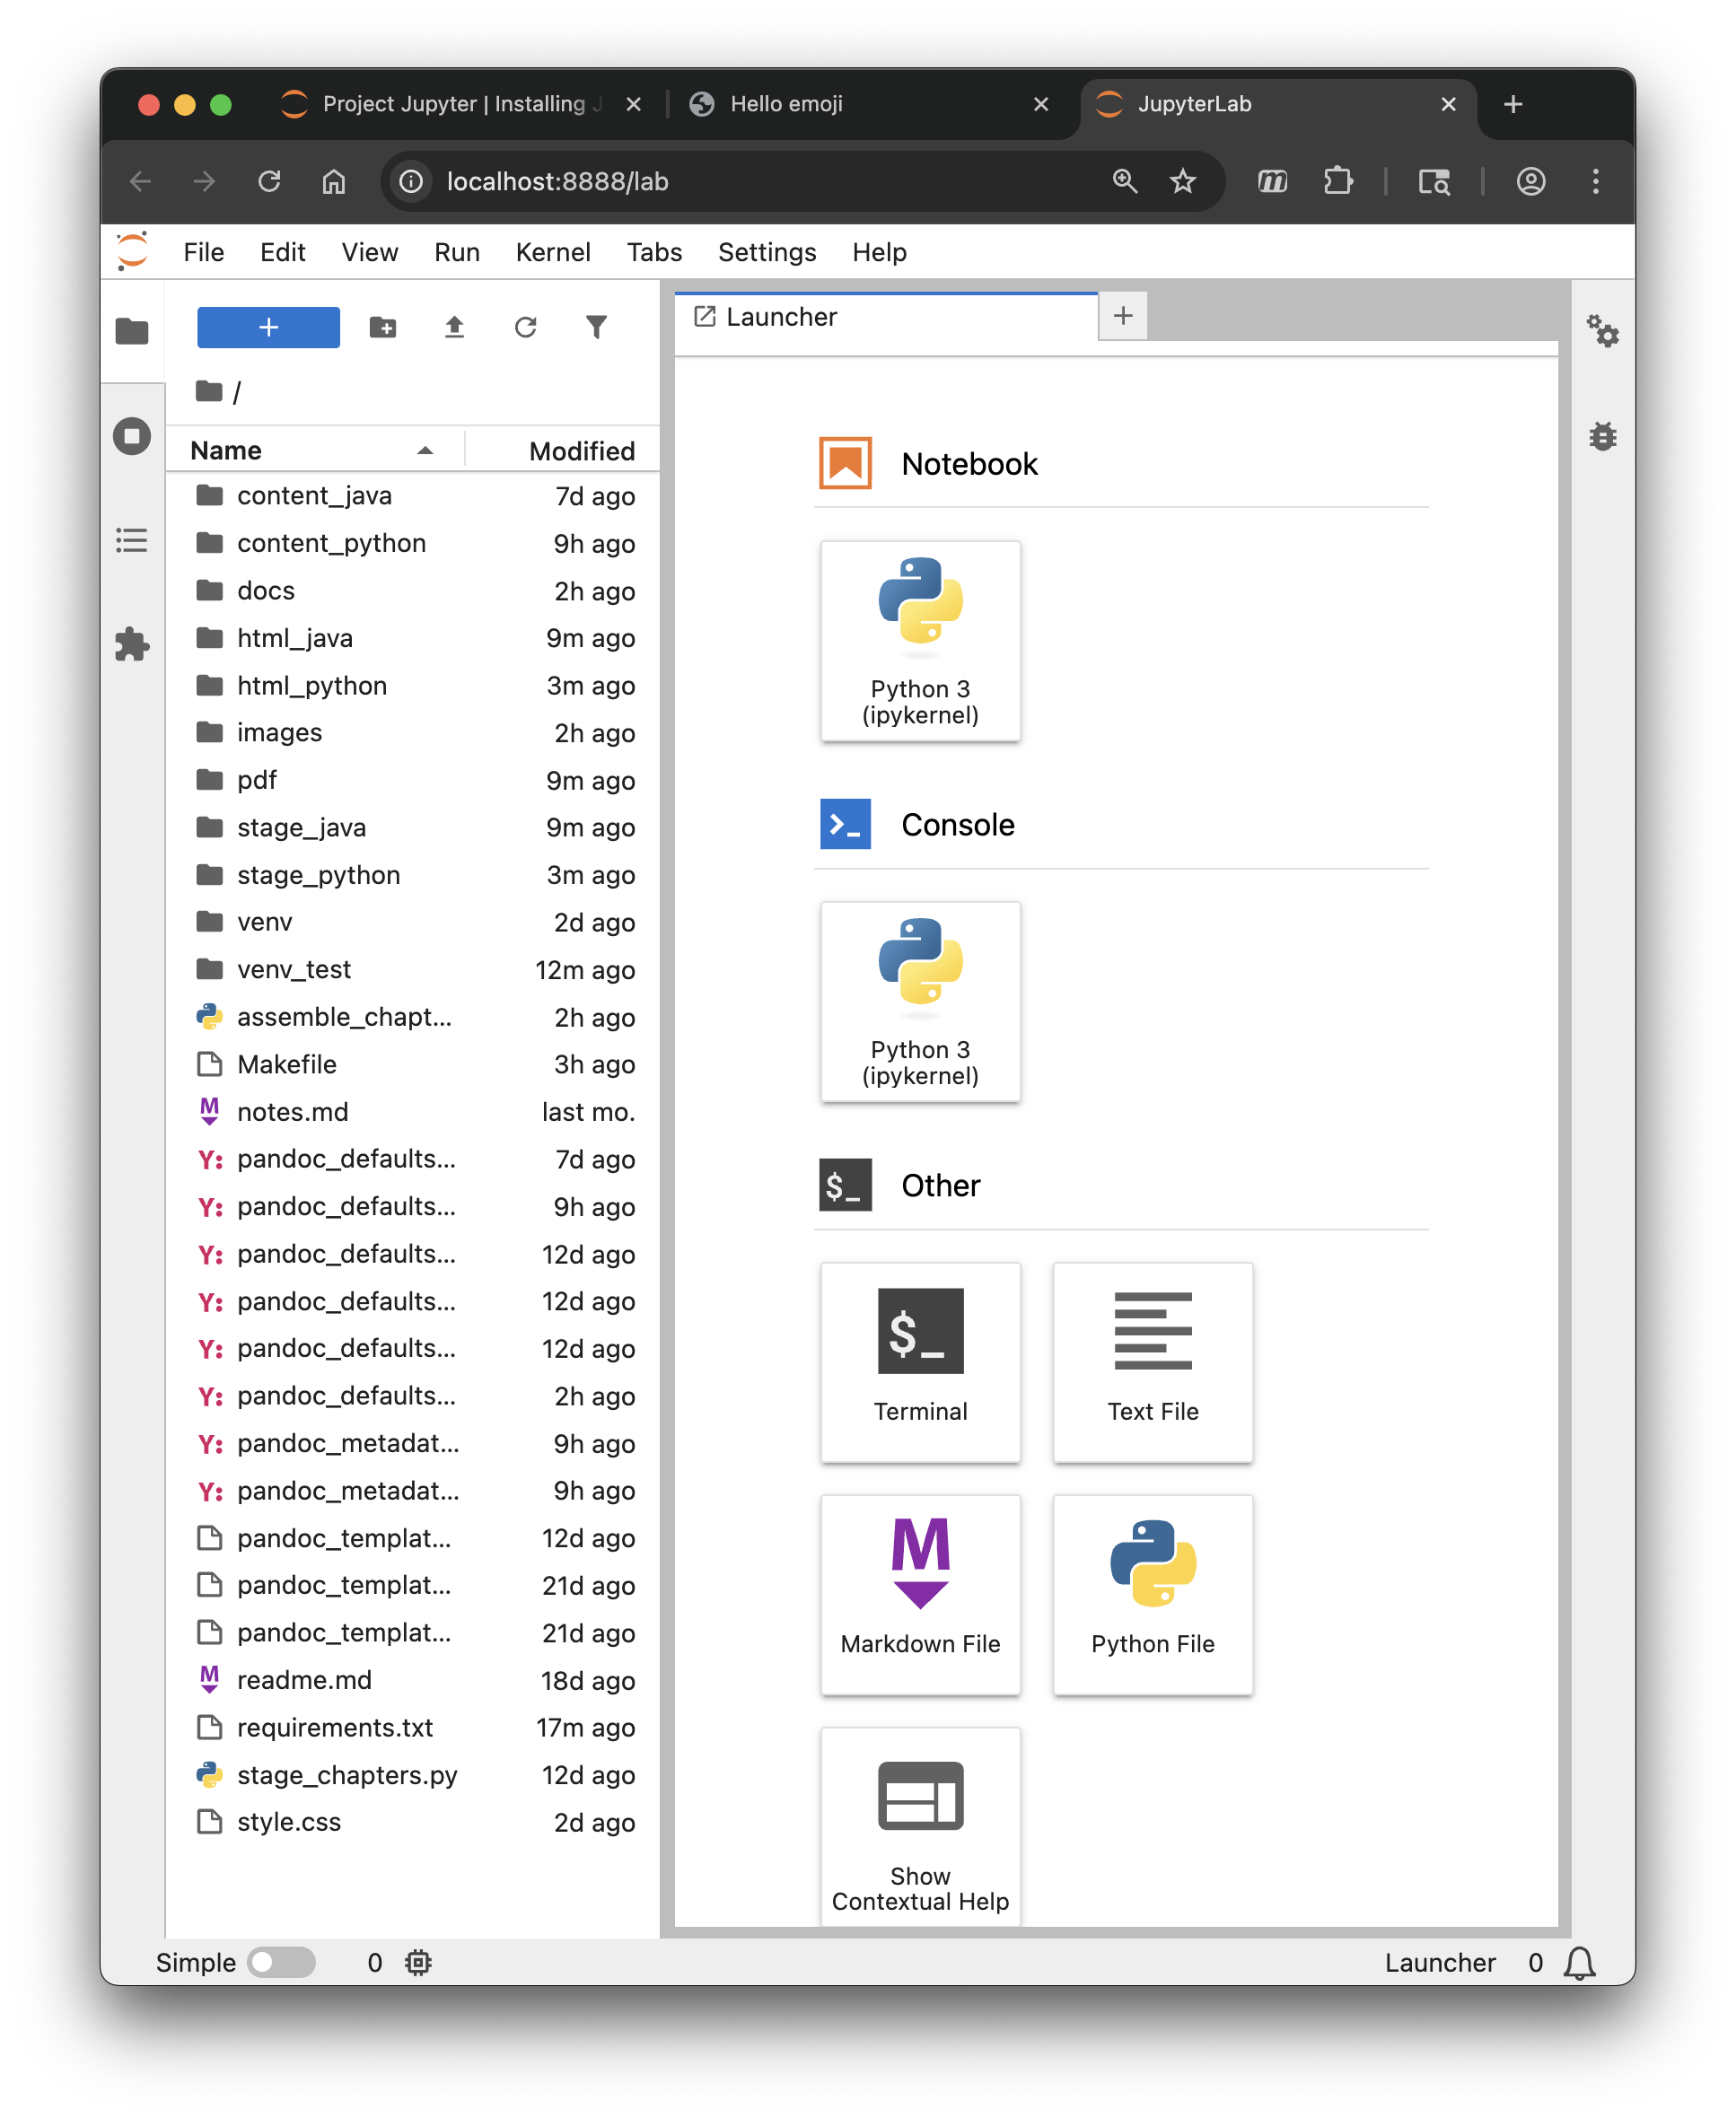Create a new folder in file browser

pyautogui.click(x=383, y=327)
